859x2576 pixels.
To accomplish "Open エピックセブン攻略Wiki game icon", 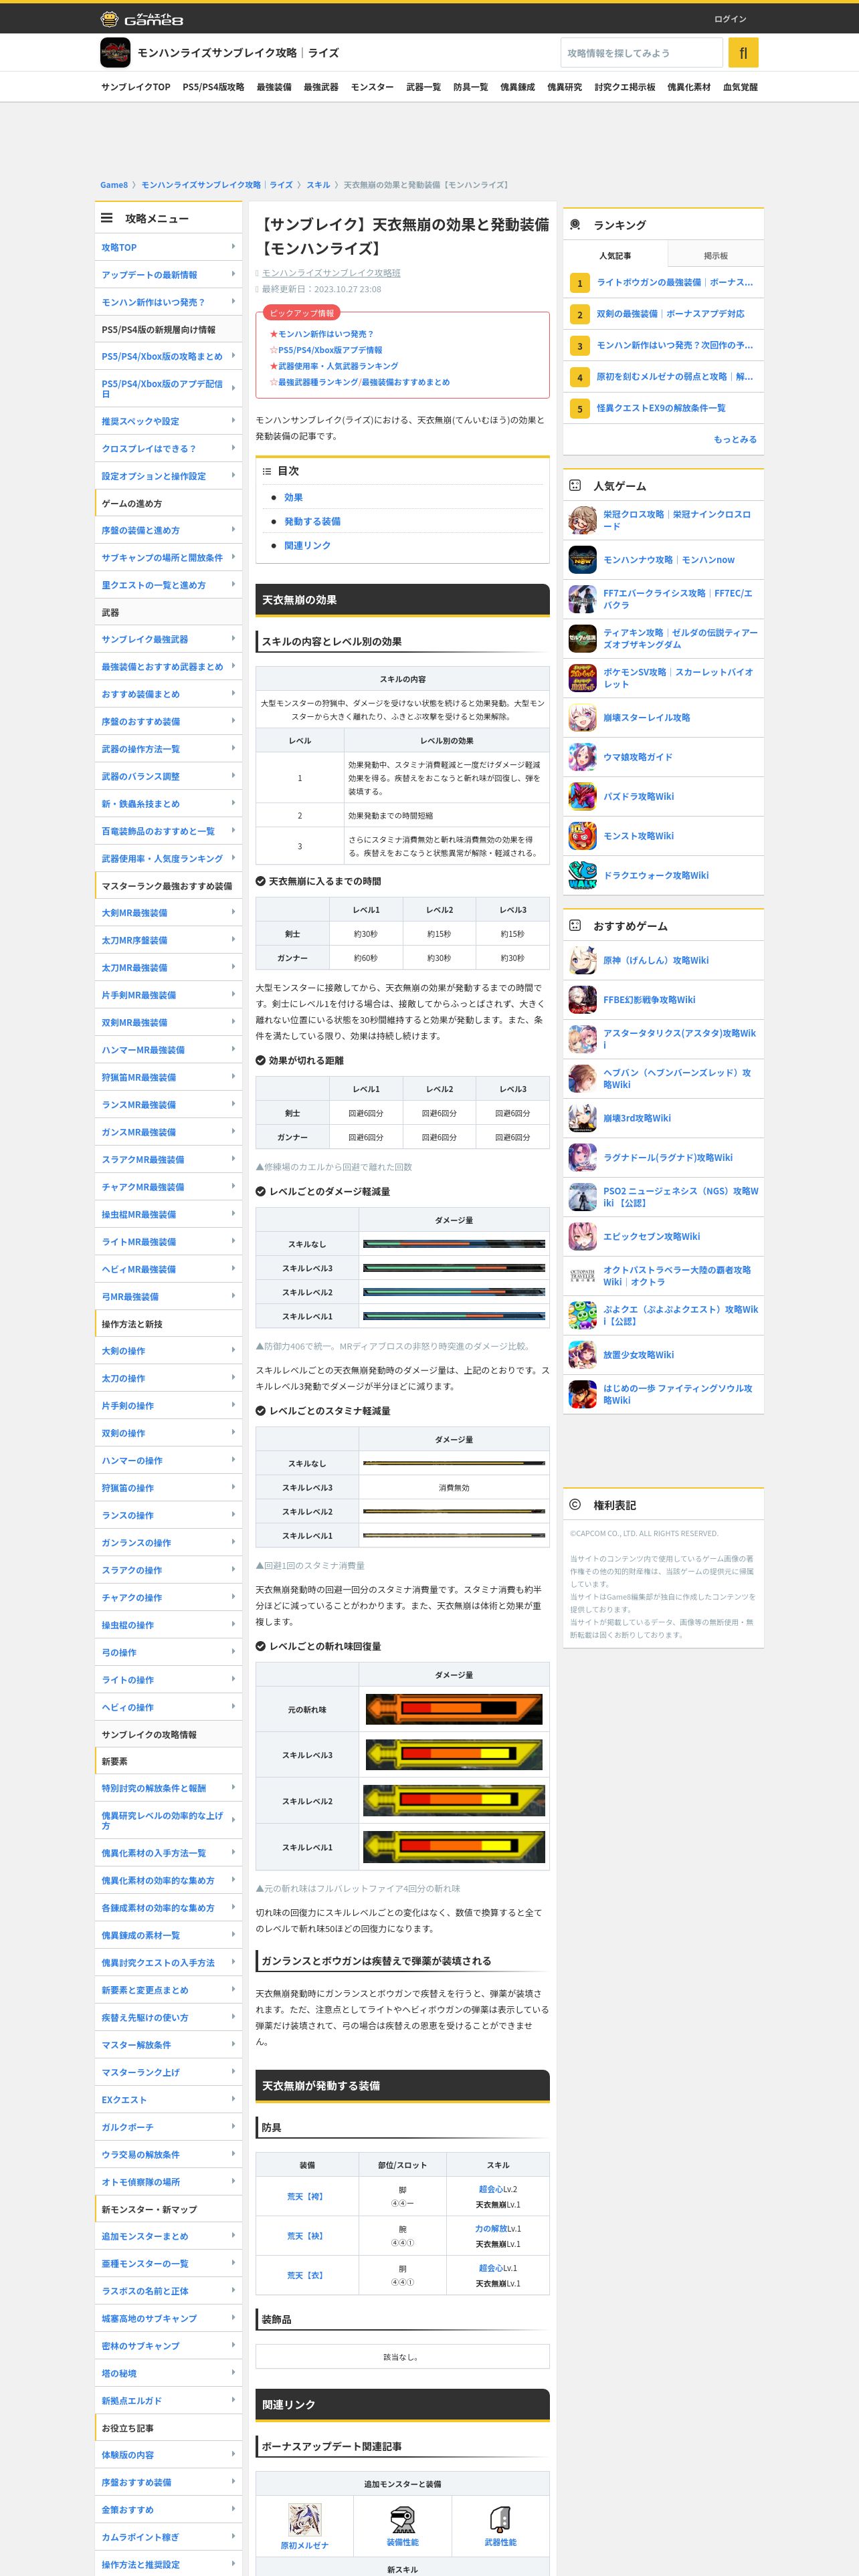I will click(x=582, y=1236).
